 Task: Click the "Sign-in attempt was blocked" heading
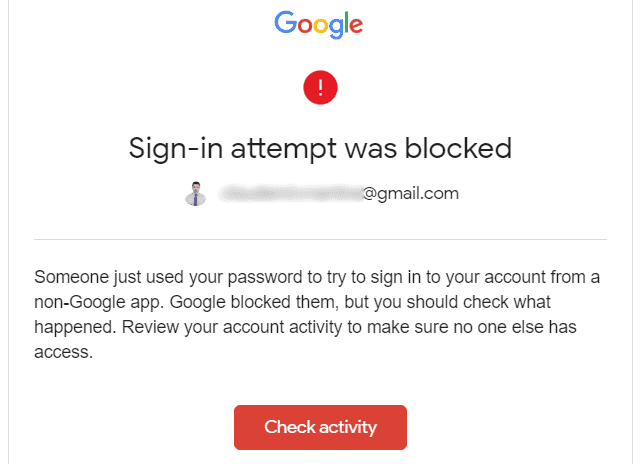[x=320, y=148]
